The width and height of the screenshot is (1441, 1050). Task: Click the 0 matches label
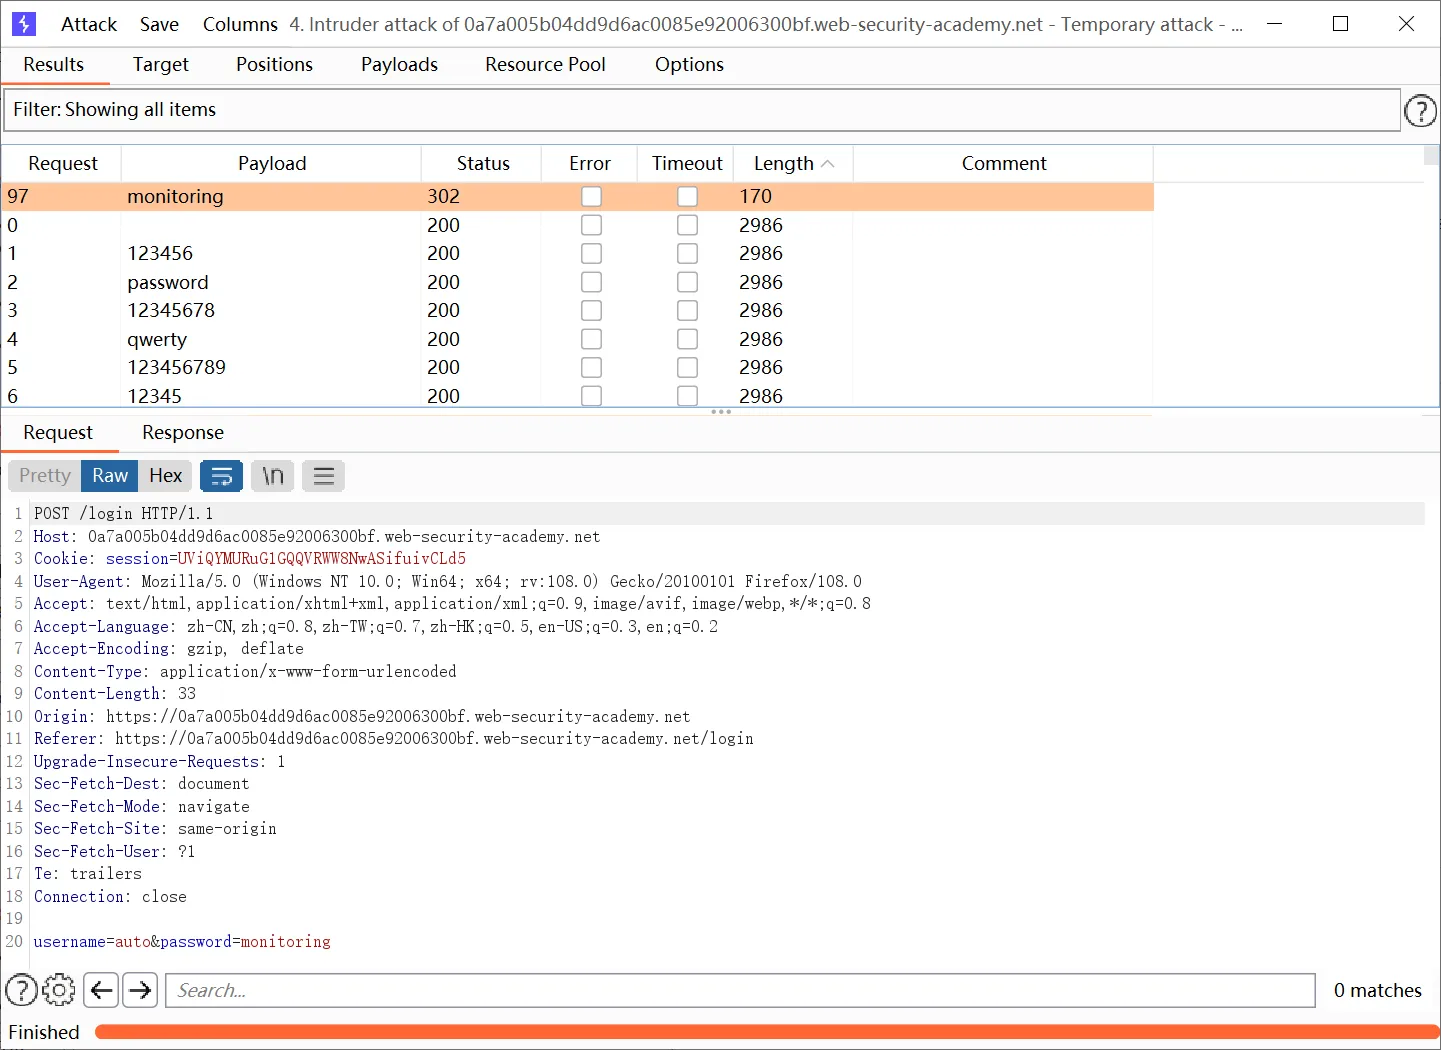click(1377, 990)
